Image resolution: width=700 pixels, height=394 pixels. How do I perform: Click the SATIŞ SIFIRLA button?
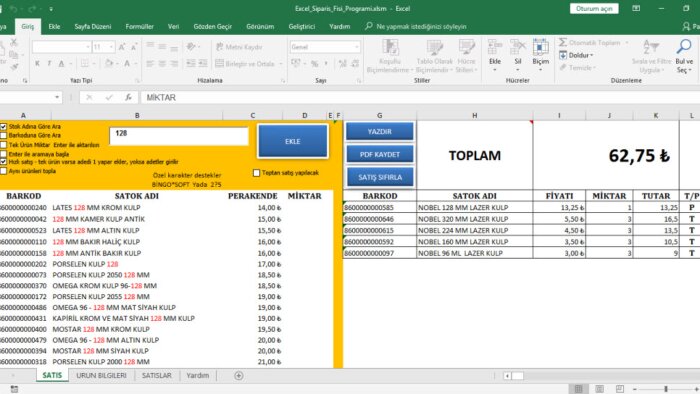380,177
